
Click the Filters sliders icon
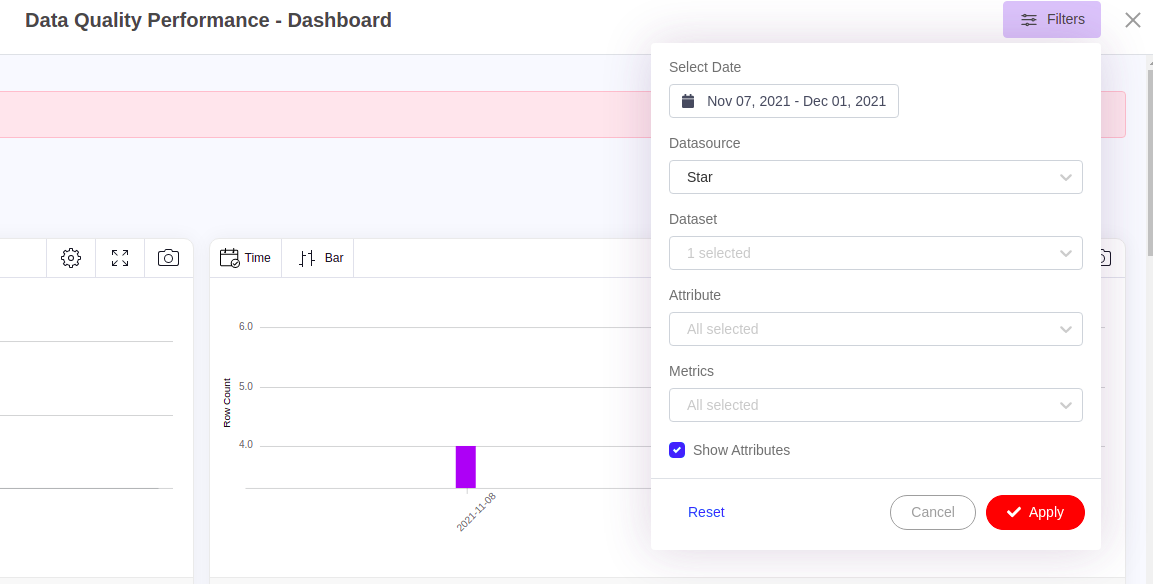[1028, 20]
